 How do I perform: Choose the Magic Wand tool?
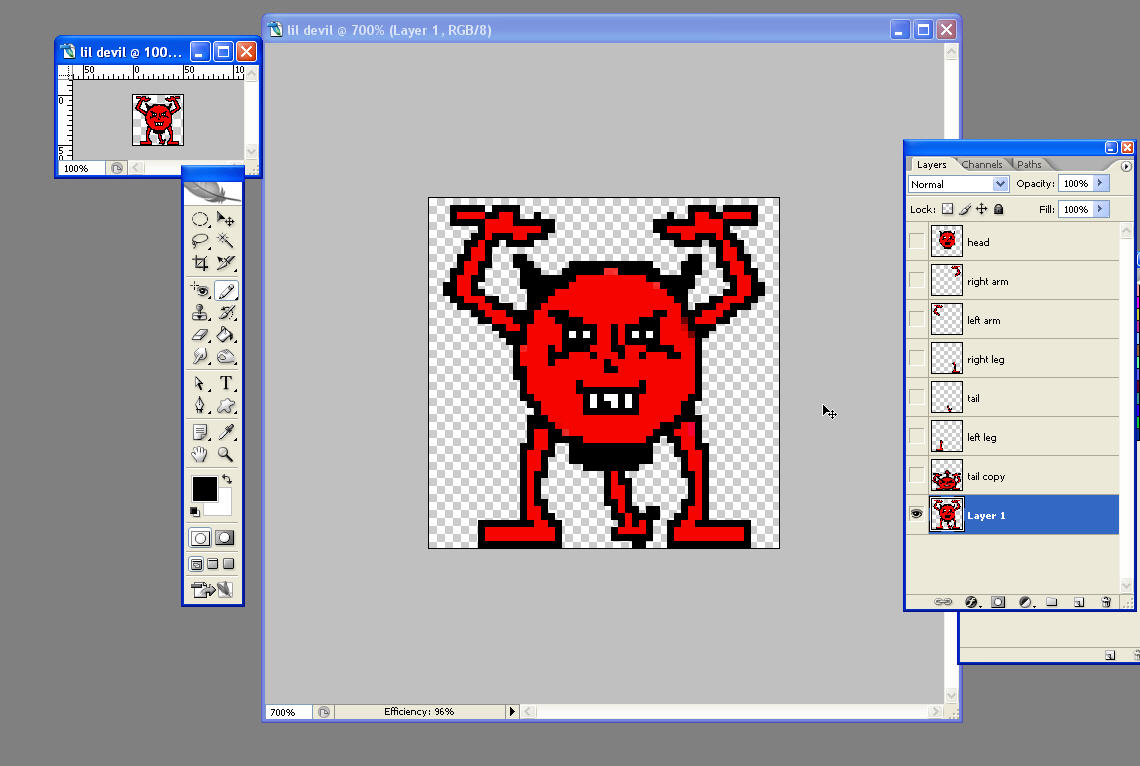coord(226,241)
